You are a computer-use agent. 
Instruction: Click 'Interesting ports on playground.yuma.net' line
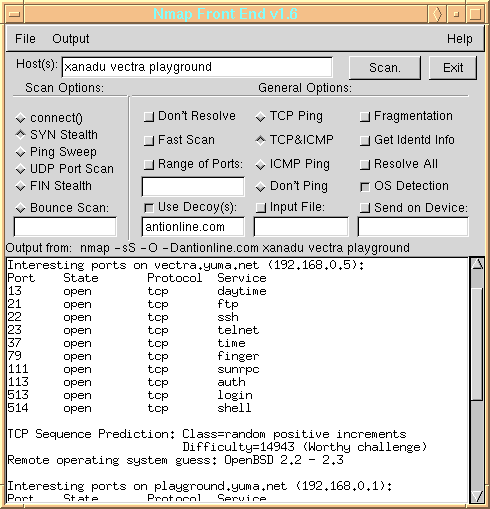pyautogui.click(x=200, y=486)
